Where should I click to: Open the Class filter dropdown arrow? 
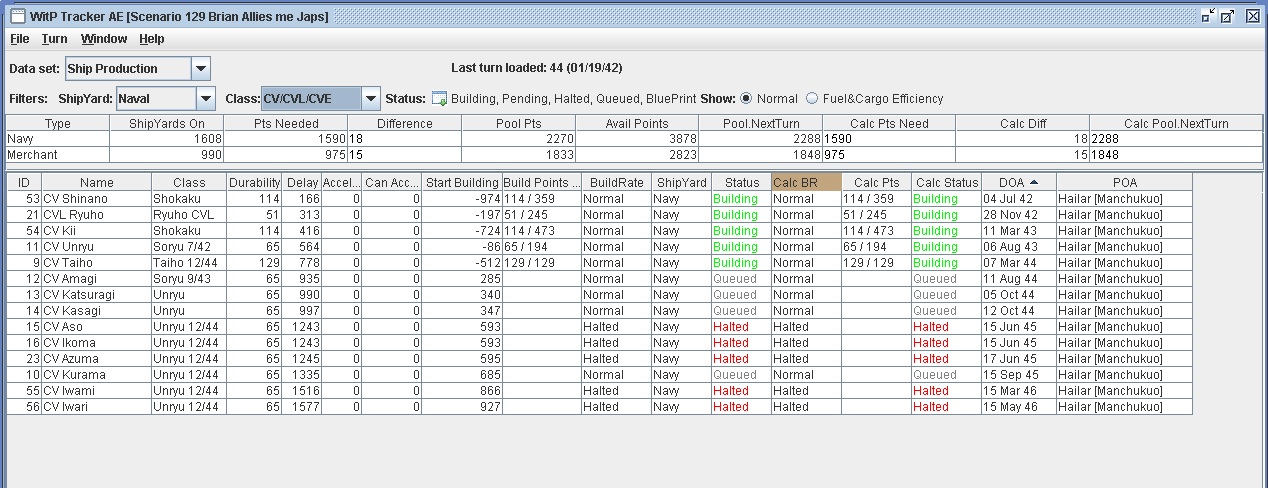pos(371,99)
